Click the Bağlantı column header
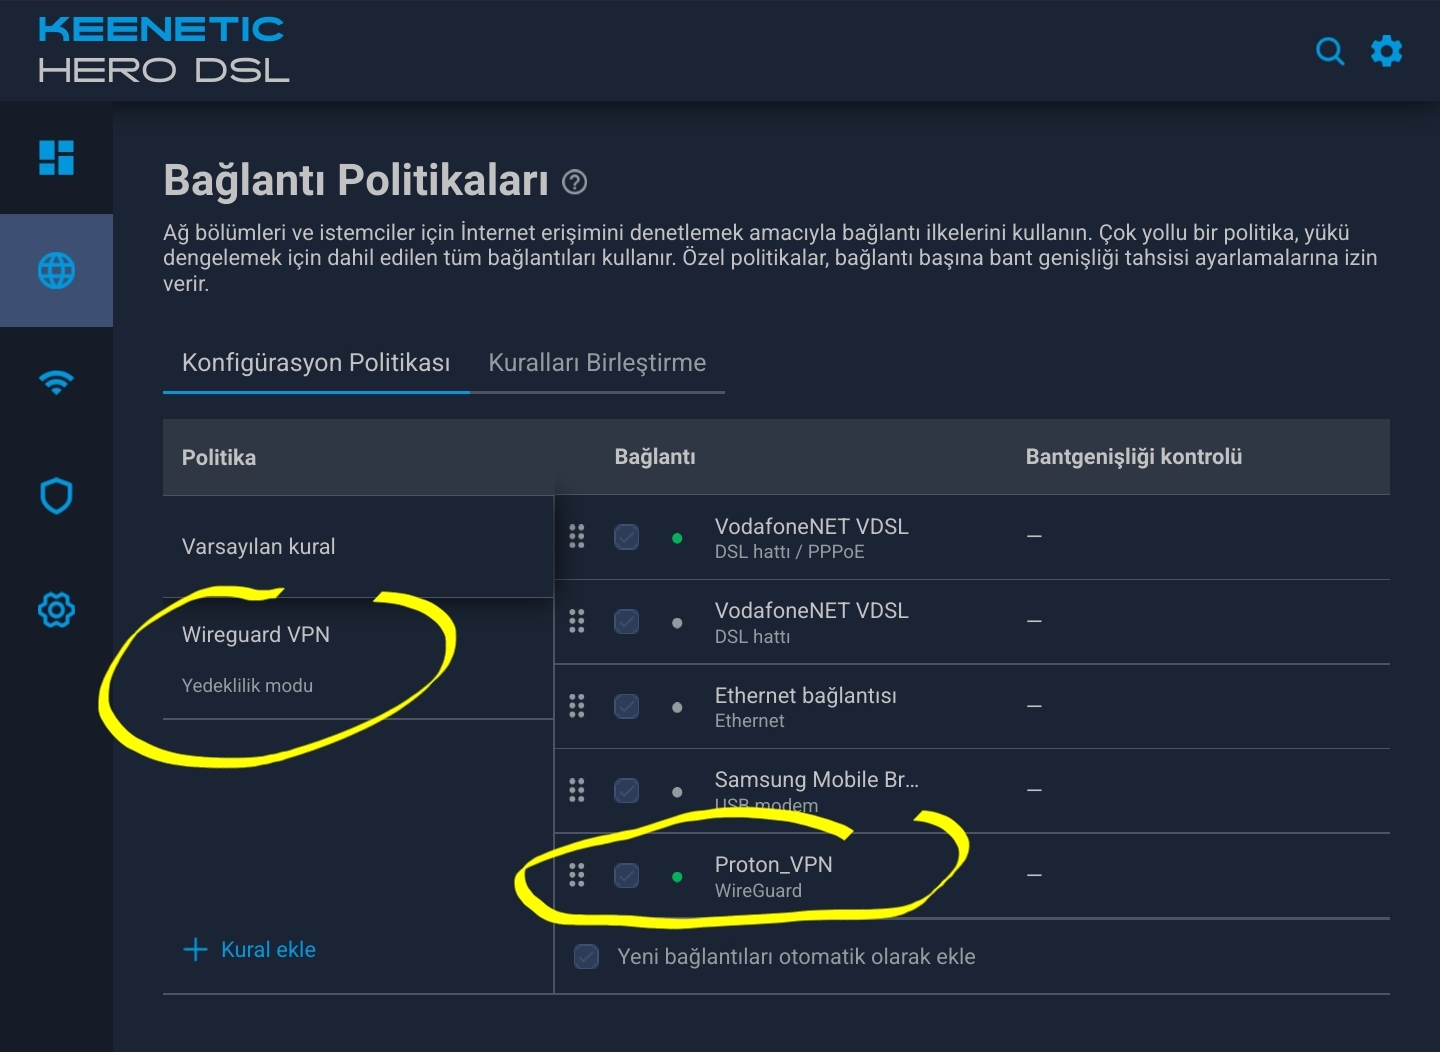This screenshot has width=1440, height=1052. click(655, 457)
